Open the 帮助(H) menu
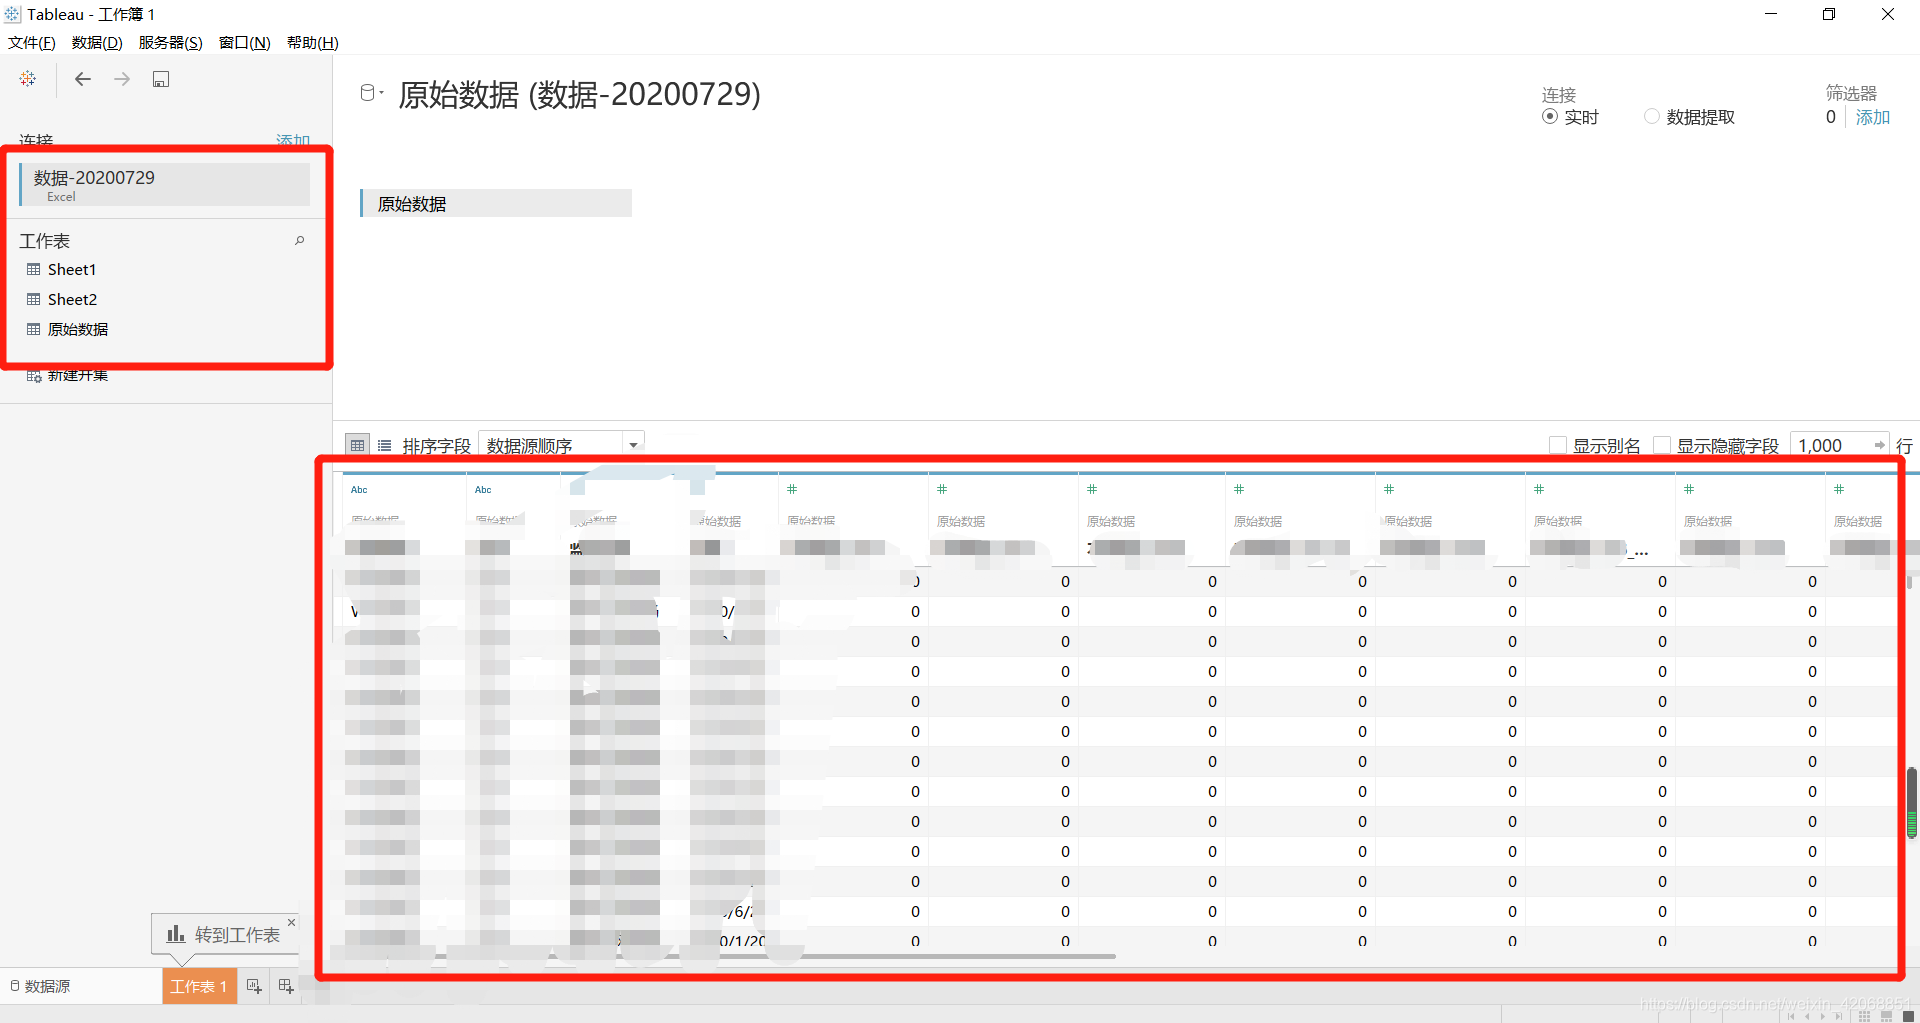This screenshot has width=1920, height=1023. pyautogui.click(x=313, y=42)
